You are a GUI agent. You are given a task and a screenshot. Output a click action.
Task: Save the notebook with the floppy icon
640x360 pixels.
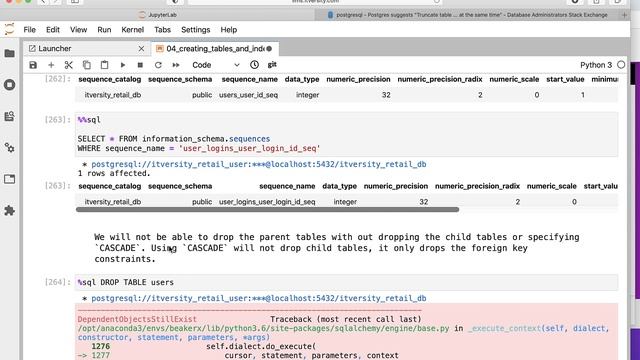(33, 65)
